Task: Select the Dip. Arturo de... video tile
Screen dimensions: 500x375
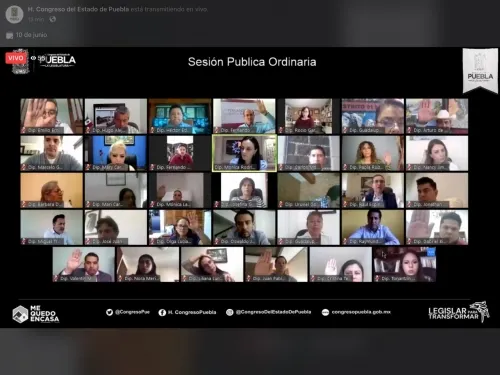Action: (437, 116)
